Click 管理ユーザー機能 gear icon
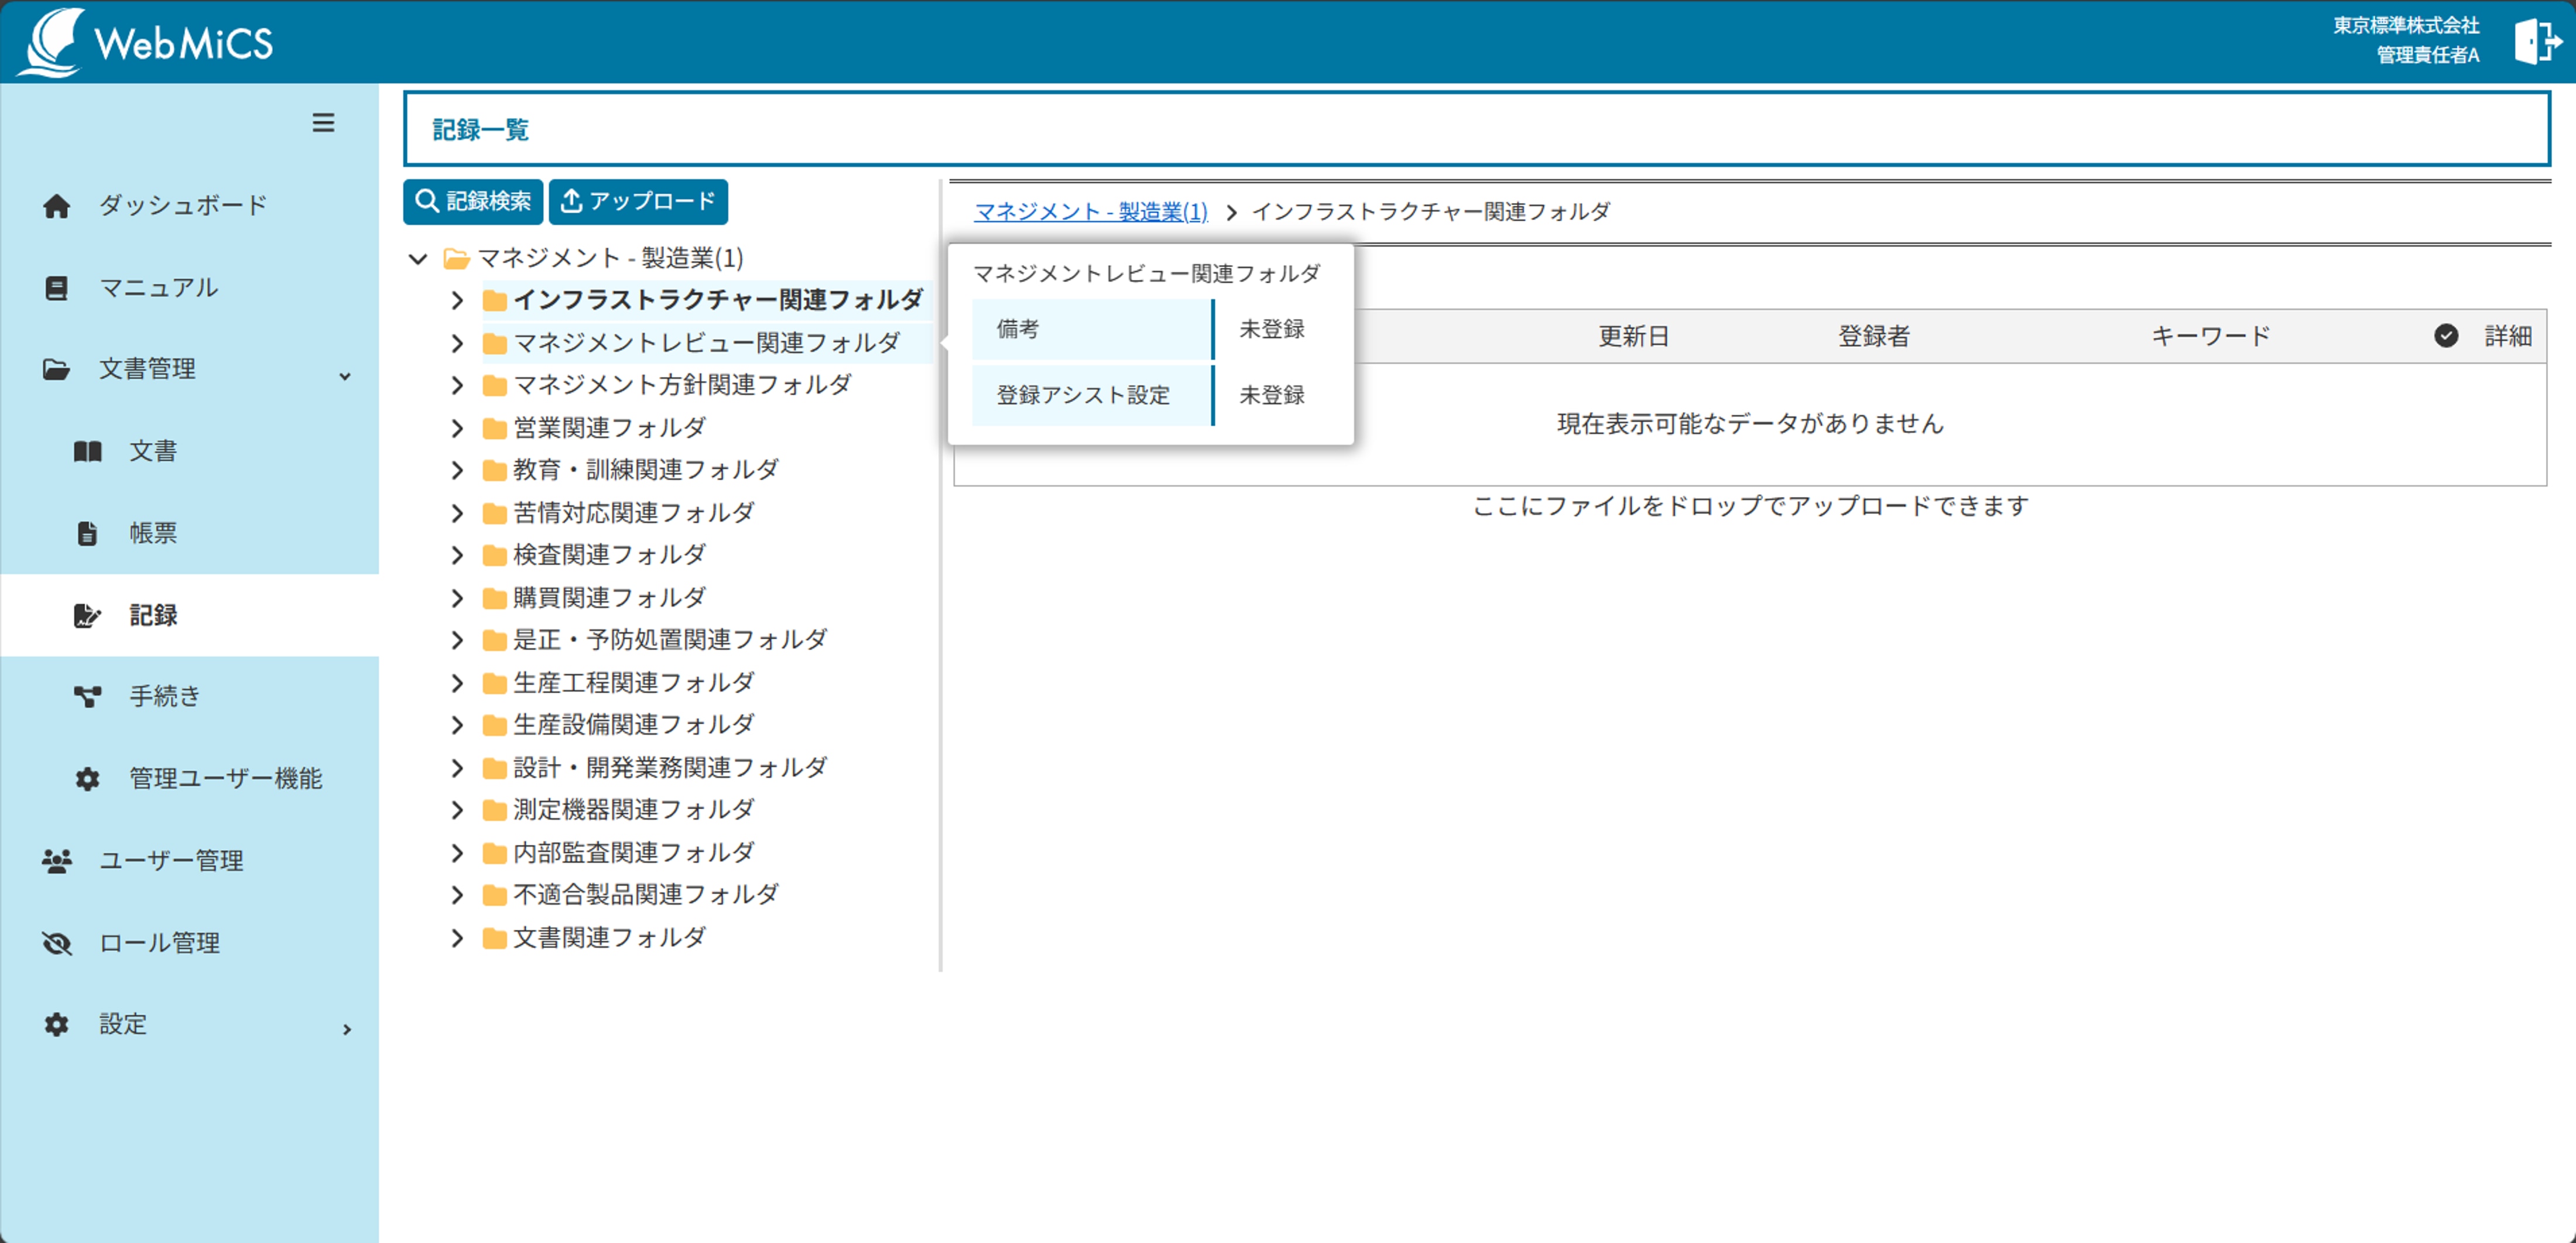Viewport: 2576px width, 1243px height. click(x=88, y=778)
